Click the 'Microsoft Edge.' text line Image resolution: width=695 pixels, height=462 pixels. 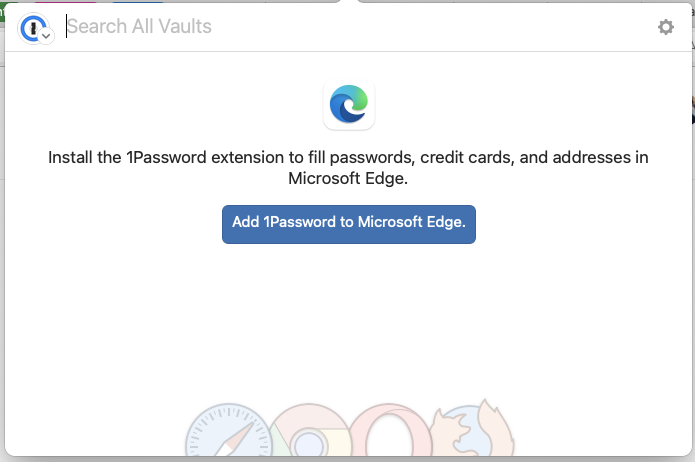click(349, 179)
